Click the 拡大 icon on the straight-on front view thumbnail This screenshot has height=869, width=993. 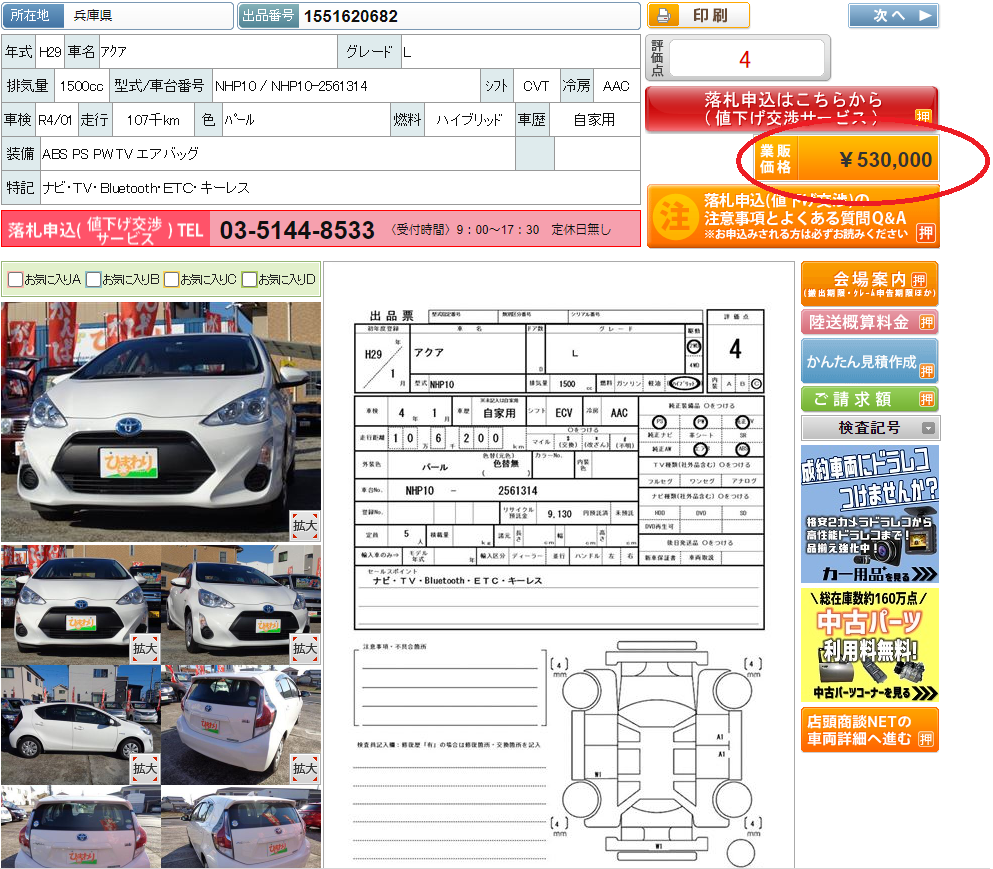[144, 649]
